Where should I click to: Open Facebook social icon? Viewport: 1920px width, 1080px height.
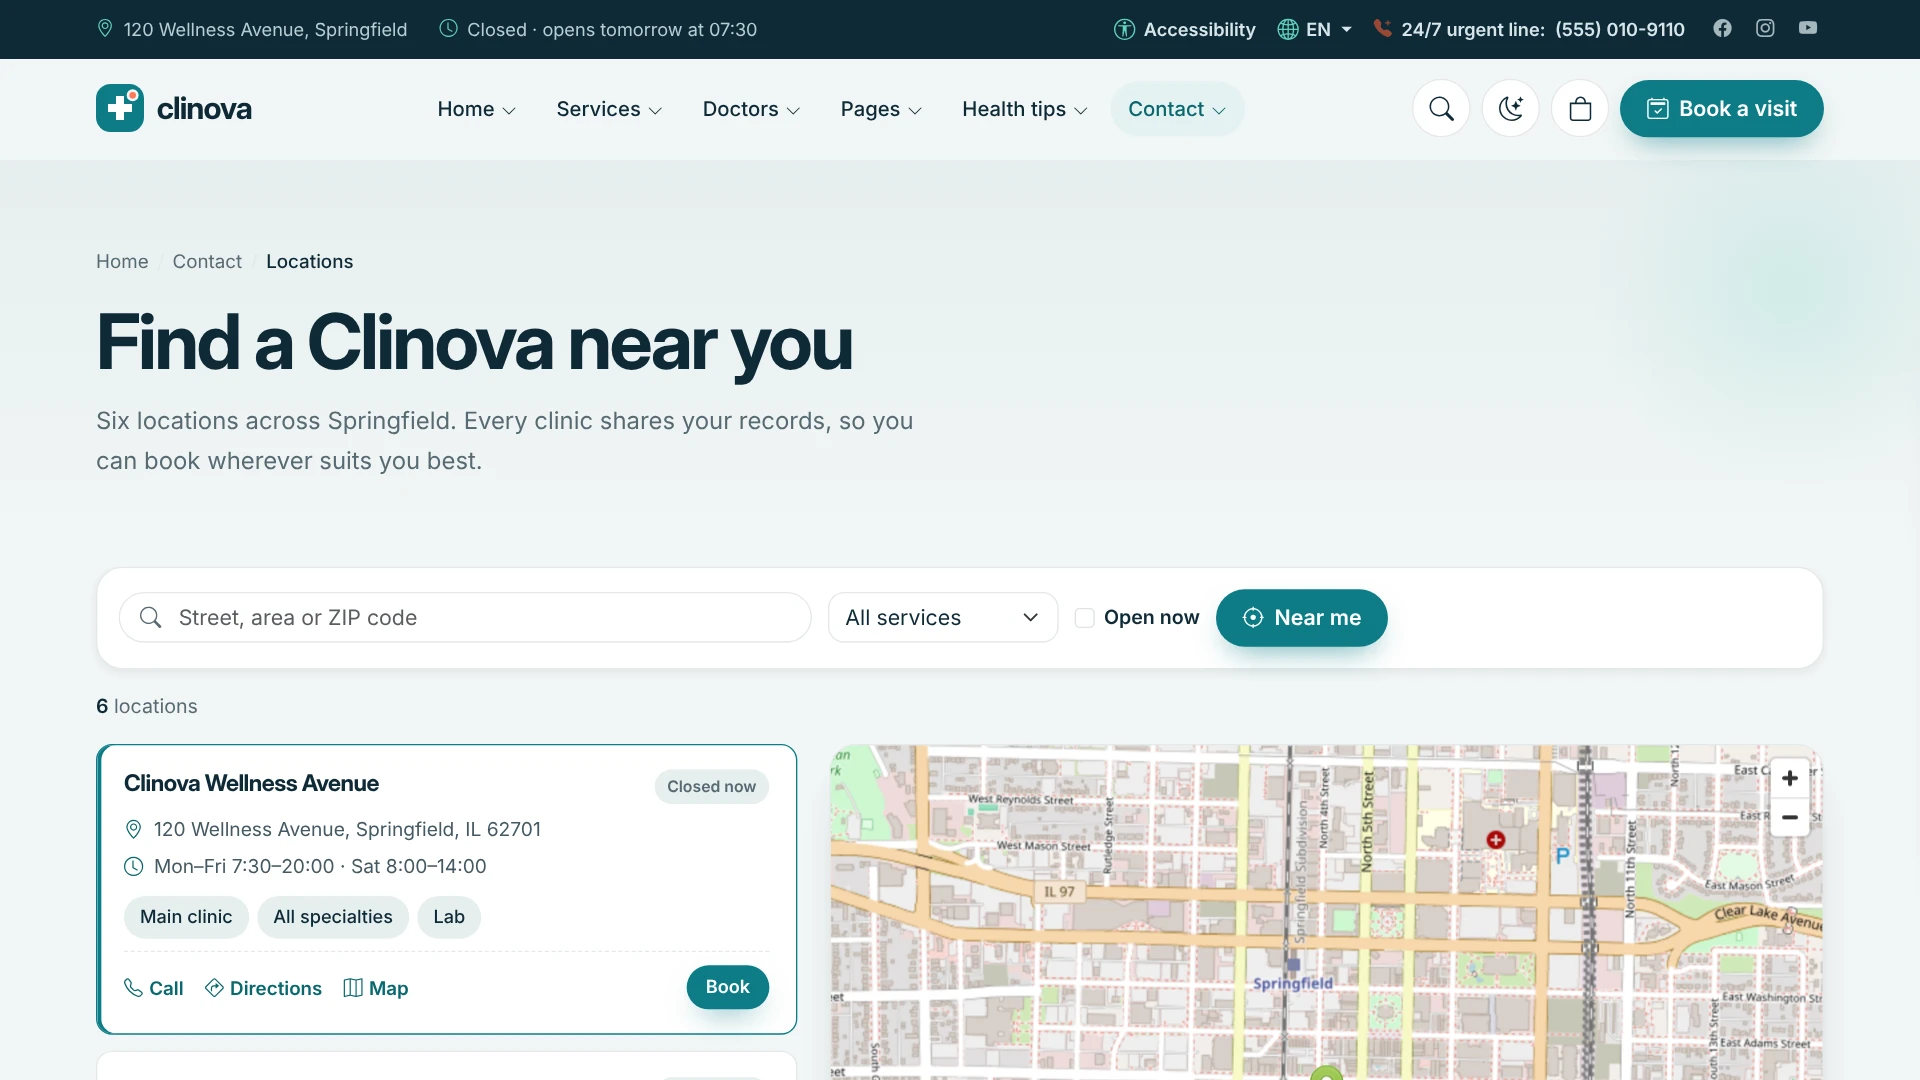pyautogui.click(x=1722, y=28)
